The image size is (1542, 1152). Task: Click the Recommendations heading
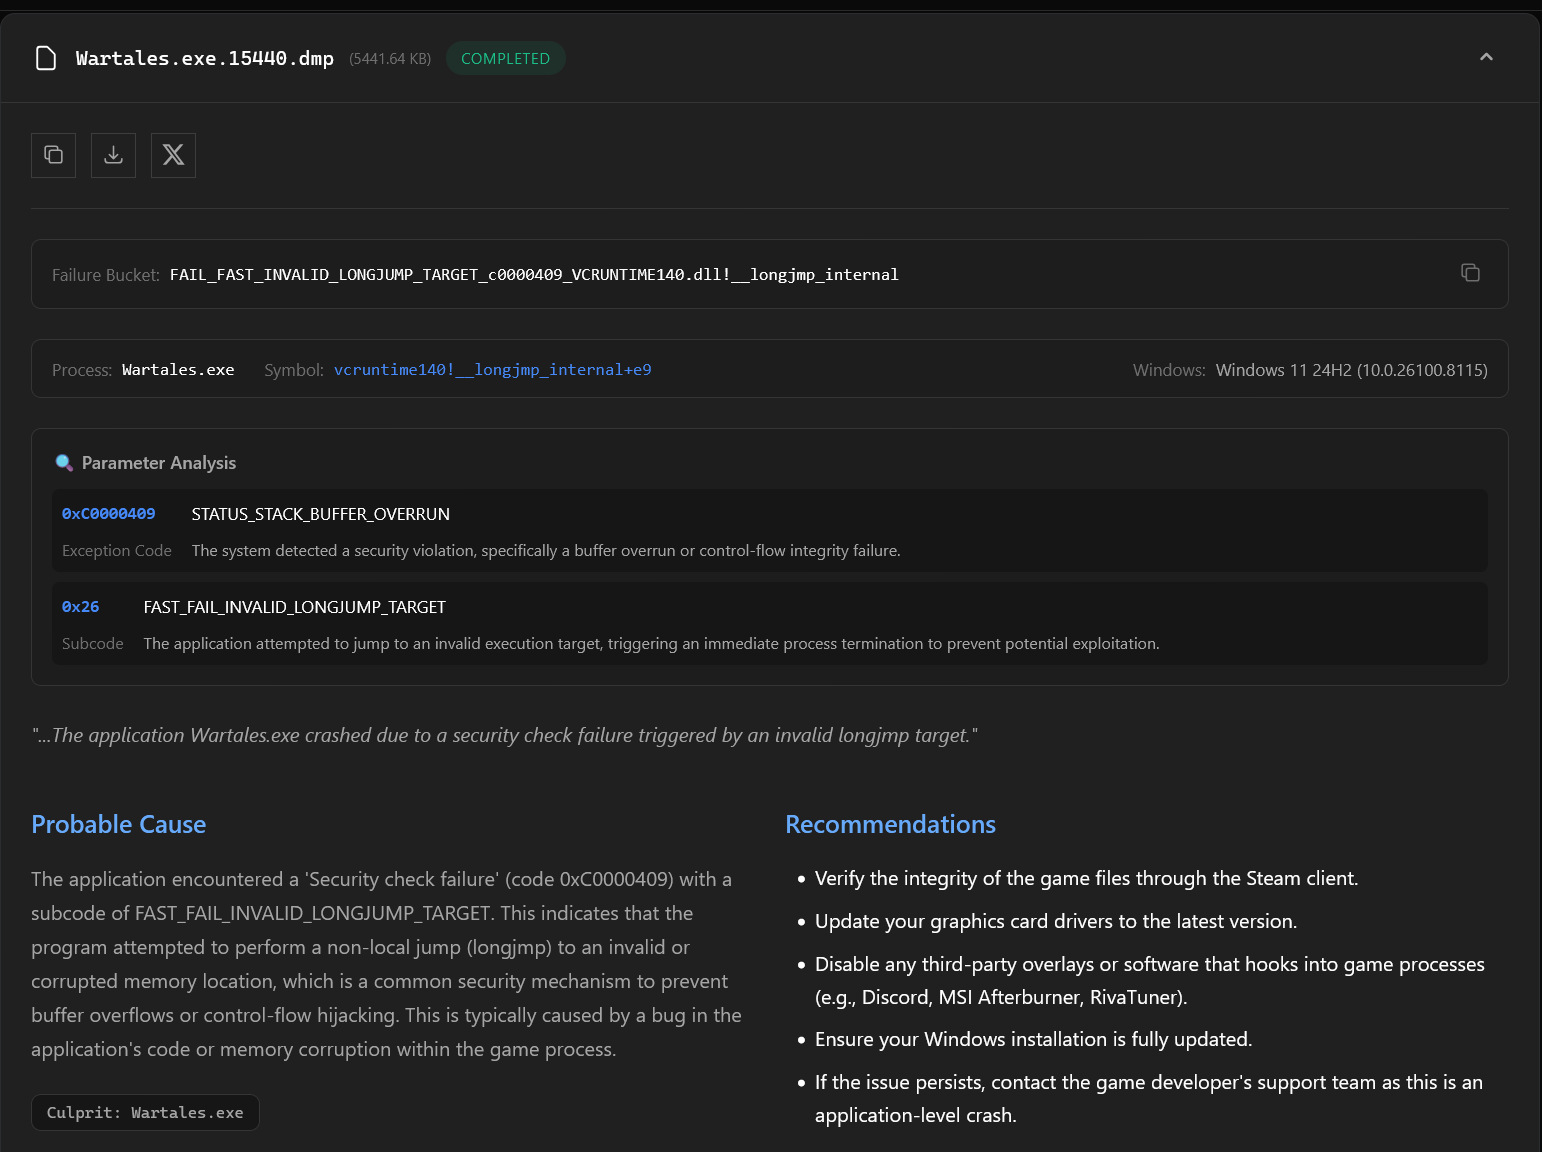tap(890, 824)
